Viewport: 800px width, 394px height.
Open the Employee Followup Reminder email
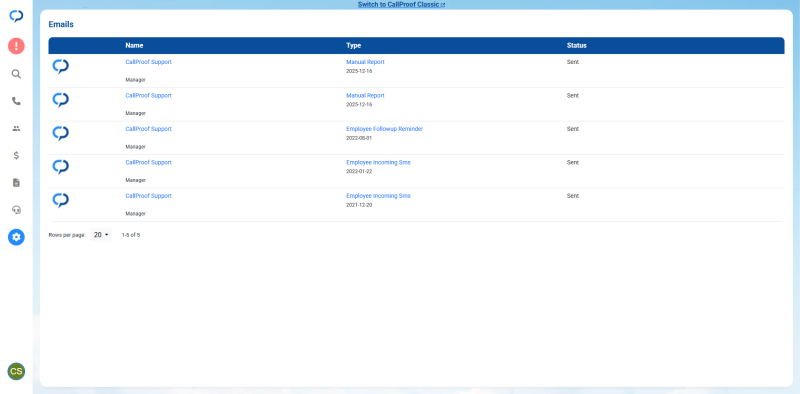point(384,129)
